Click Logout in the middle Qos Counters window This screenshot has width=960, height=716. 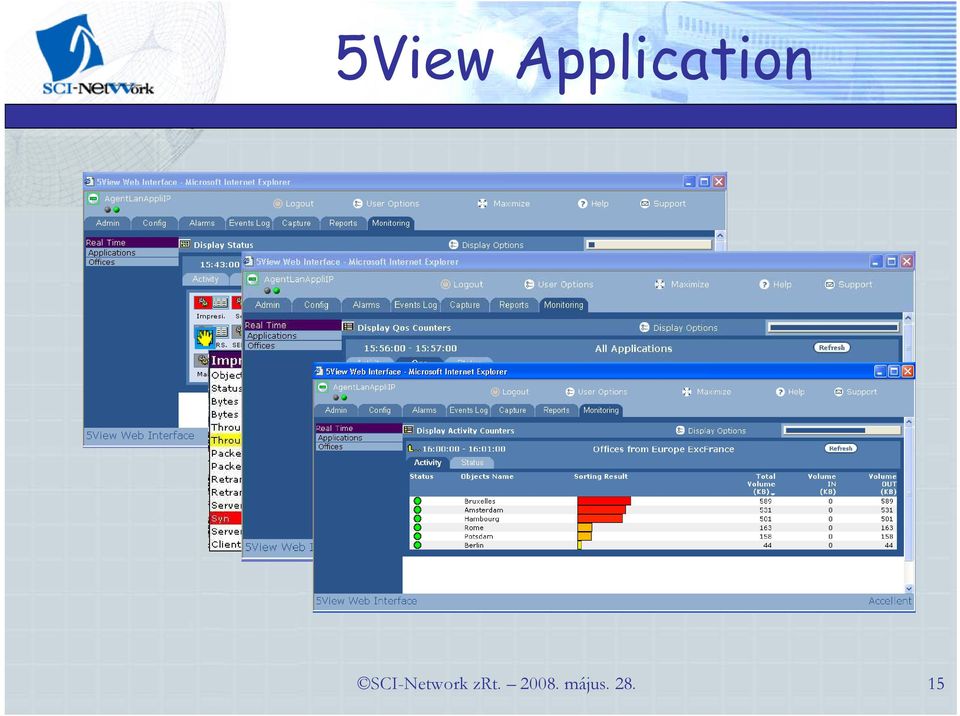(x=462, y=285)
